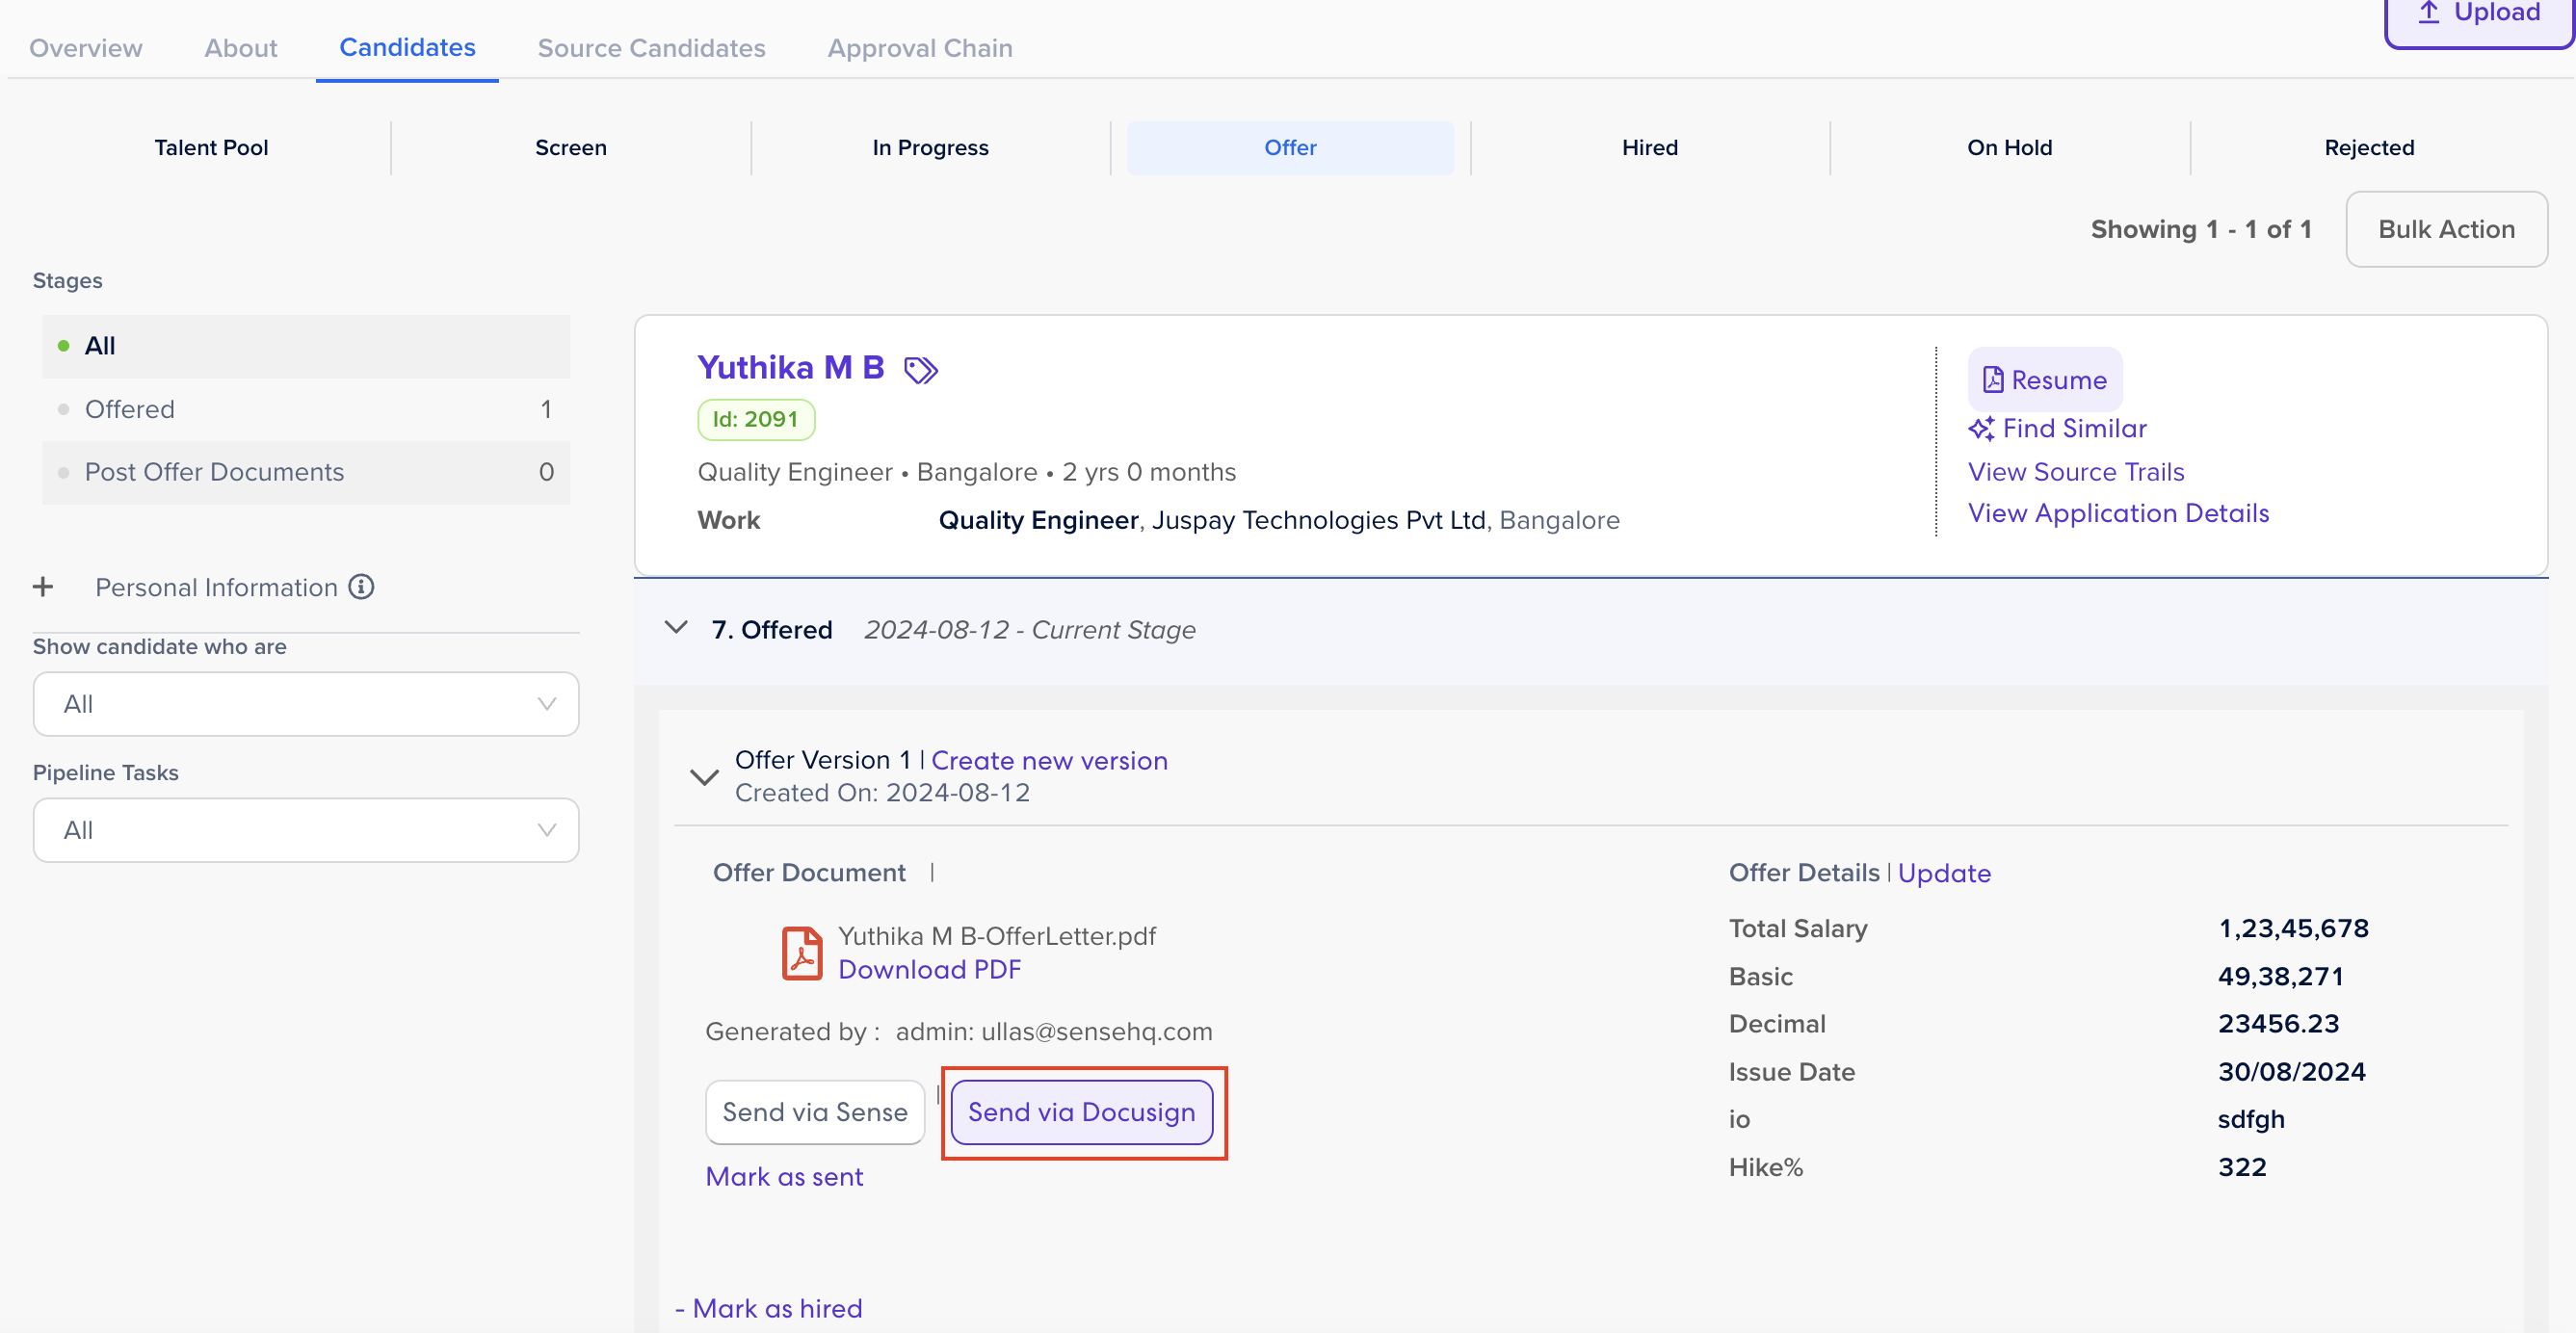Switch to the Hired tab
The image size is (2576, 1333).
click(x=1649, y=147)
